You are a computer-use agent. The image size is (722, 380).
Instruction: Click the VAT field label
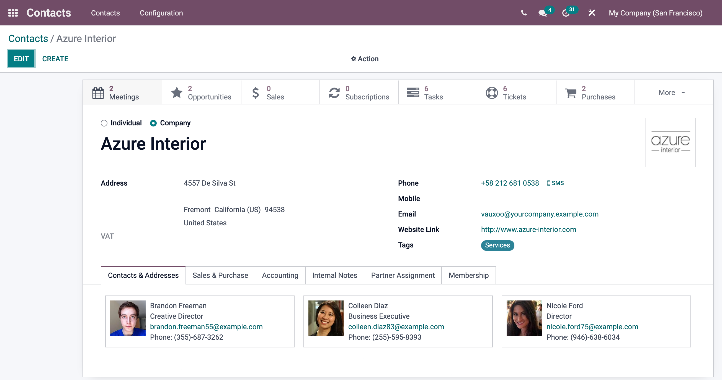[107, 236]
